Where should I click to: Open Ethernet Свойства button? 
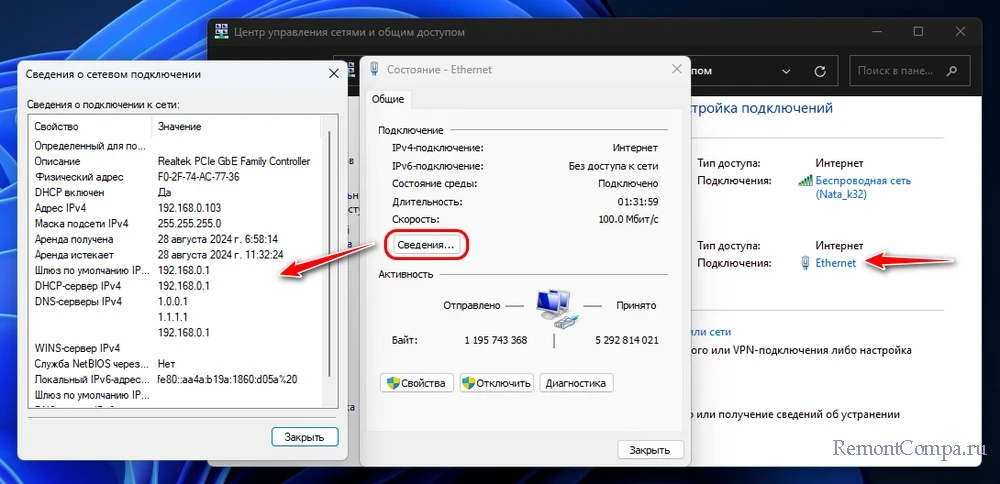click(417, 383)
